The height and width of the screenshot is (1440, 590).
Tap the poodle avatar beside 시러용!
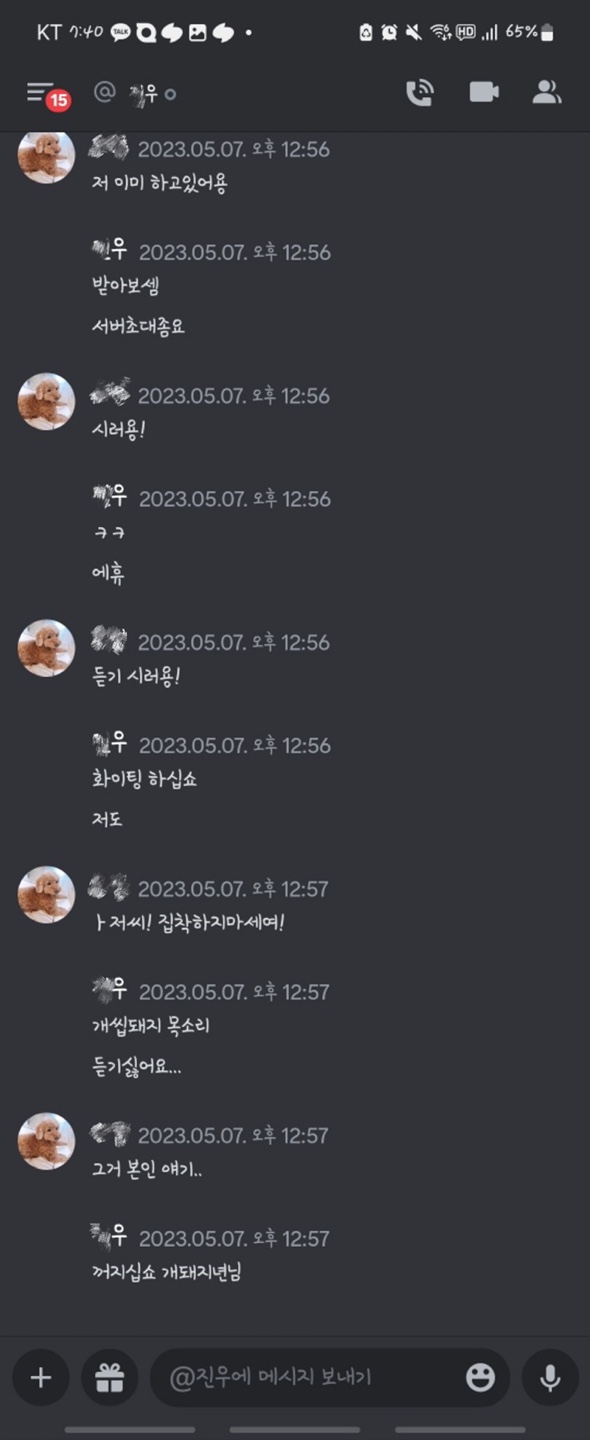pyautogui.click(x=46, y=402)
